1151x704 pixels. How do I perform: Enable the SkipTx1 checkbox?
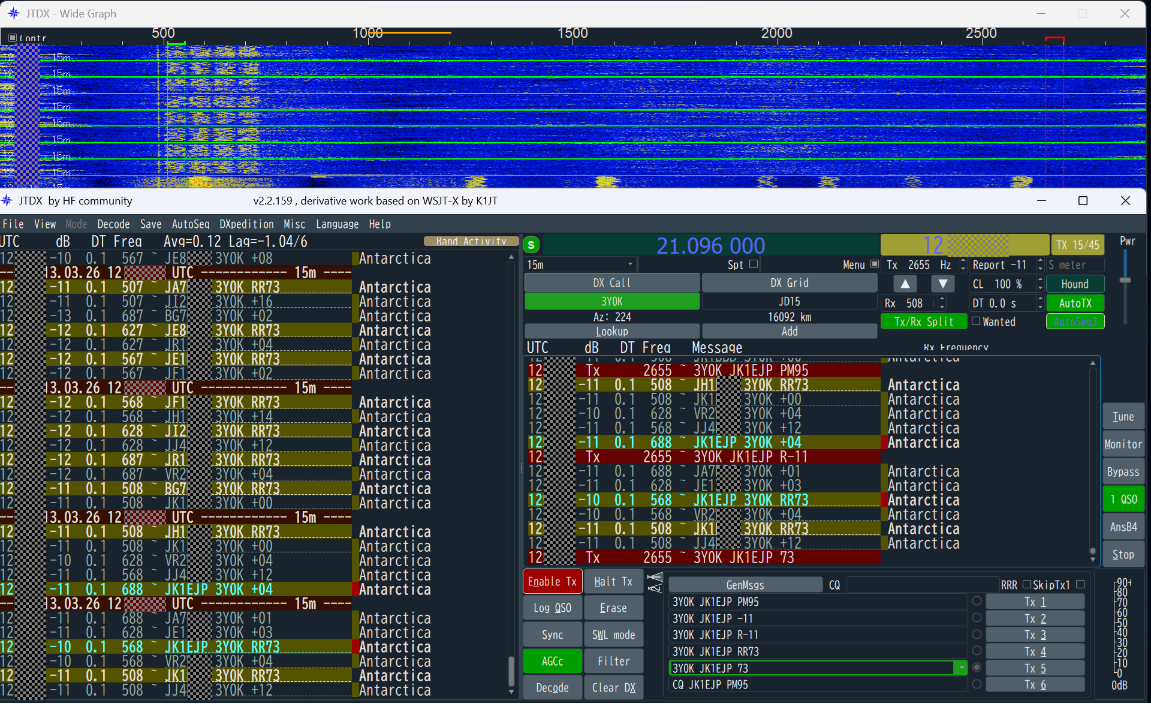1081,585
